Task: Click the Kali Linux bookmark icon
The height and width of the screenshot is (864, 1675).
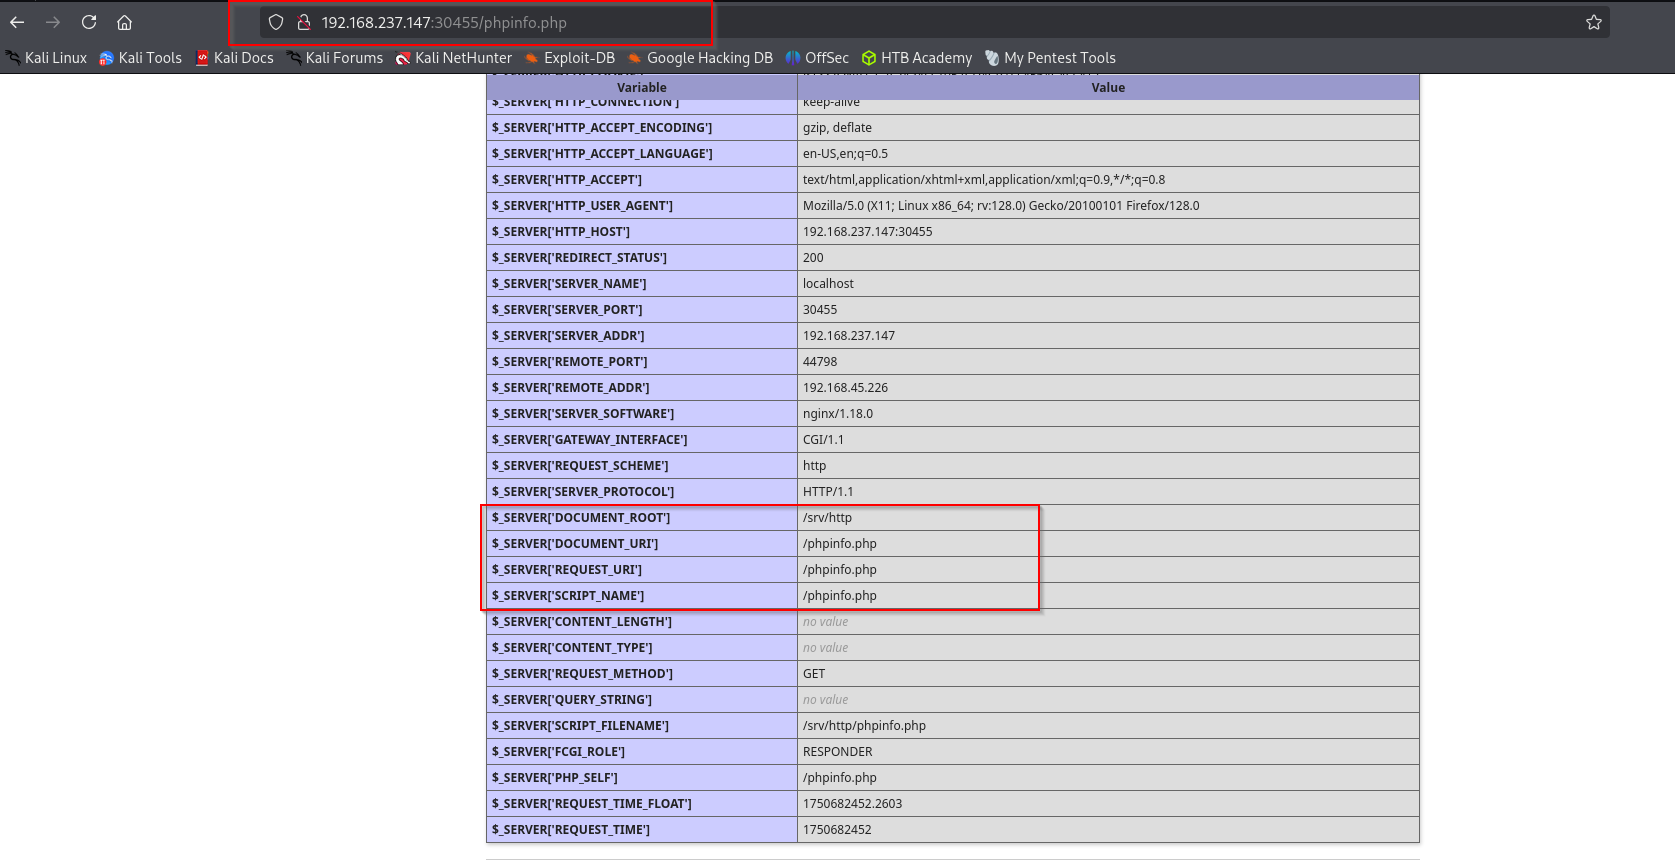Action: (x=13, y=58)
